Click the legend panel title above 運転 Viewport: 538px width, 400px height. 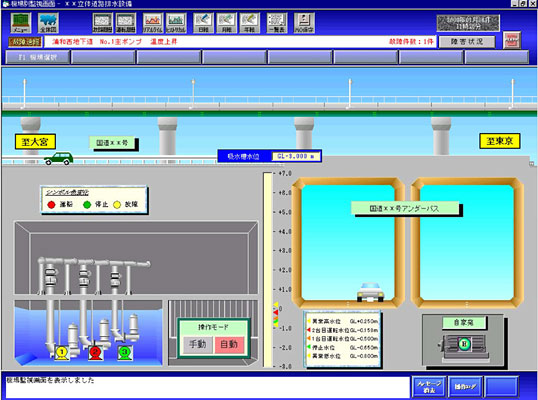67,192
